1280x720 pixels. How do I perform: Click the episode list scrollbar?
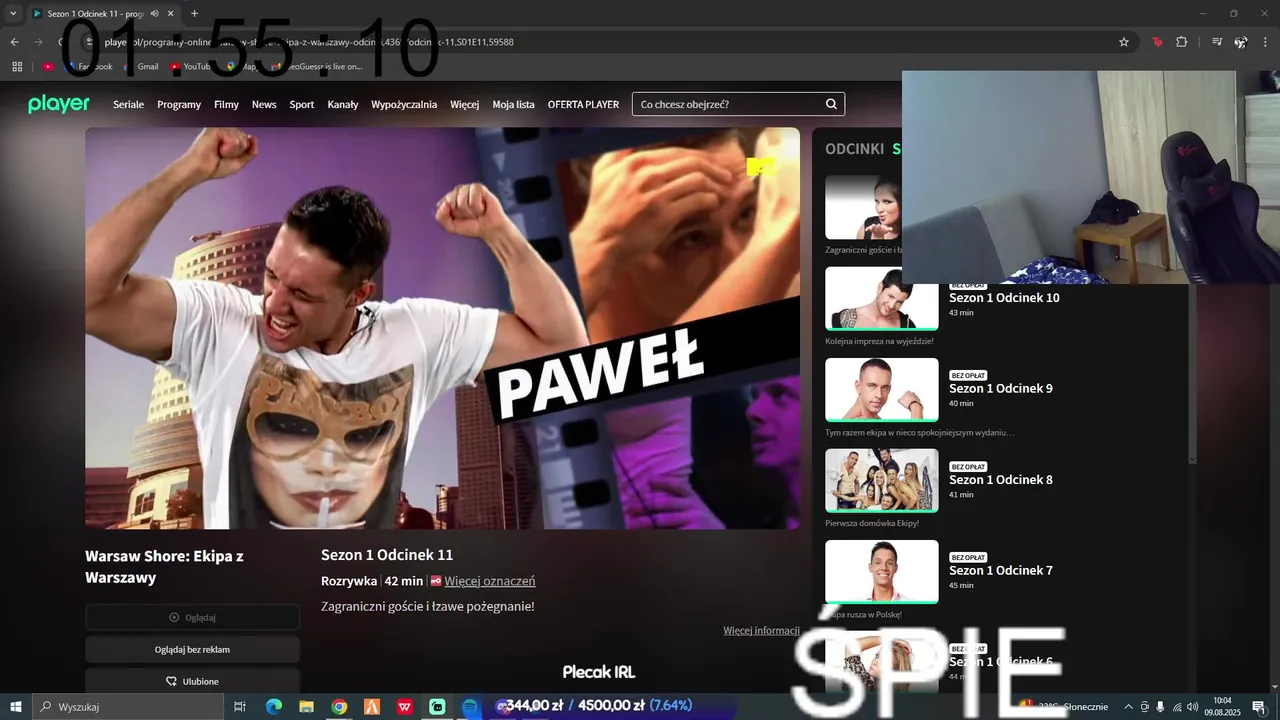[1191, 375]
